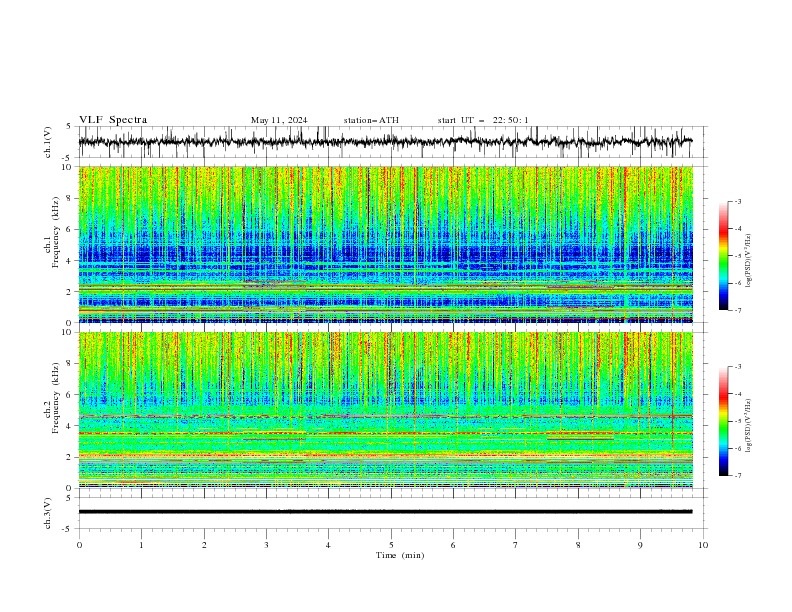Click the ch.1 spectrogram panel
This screenshot has width=792, height=612.
(385, 244)
